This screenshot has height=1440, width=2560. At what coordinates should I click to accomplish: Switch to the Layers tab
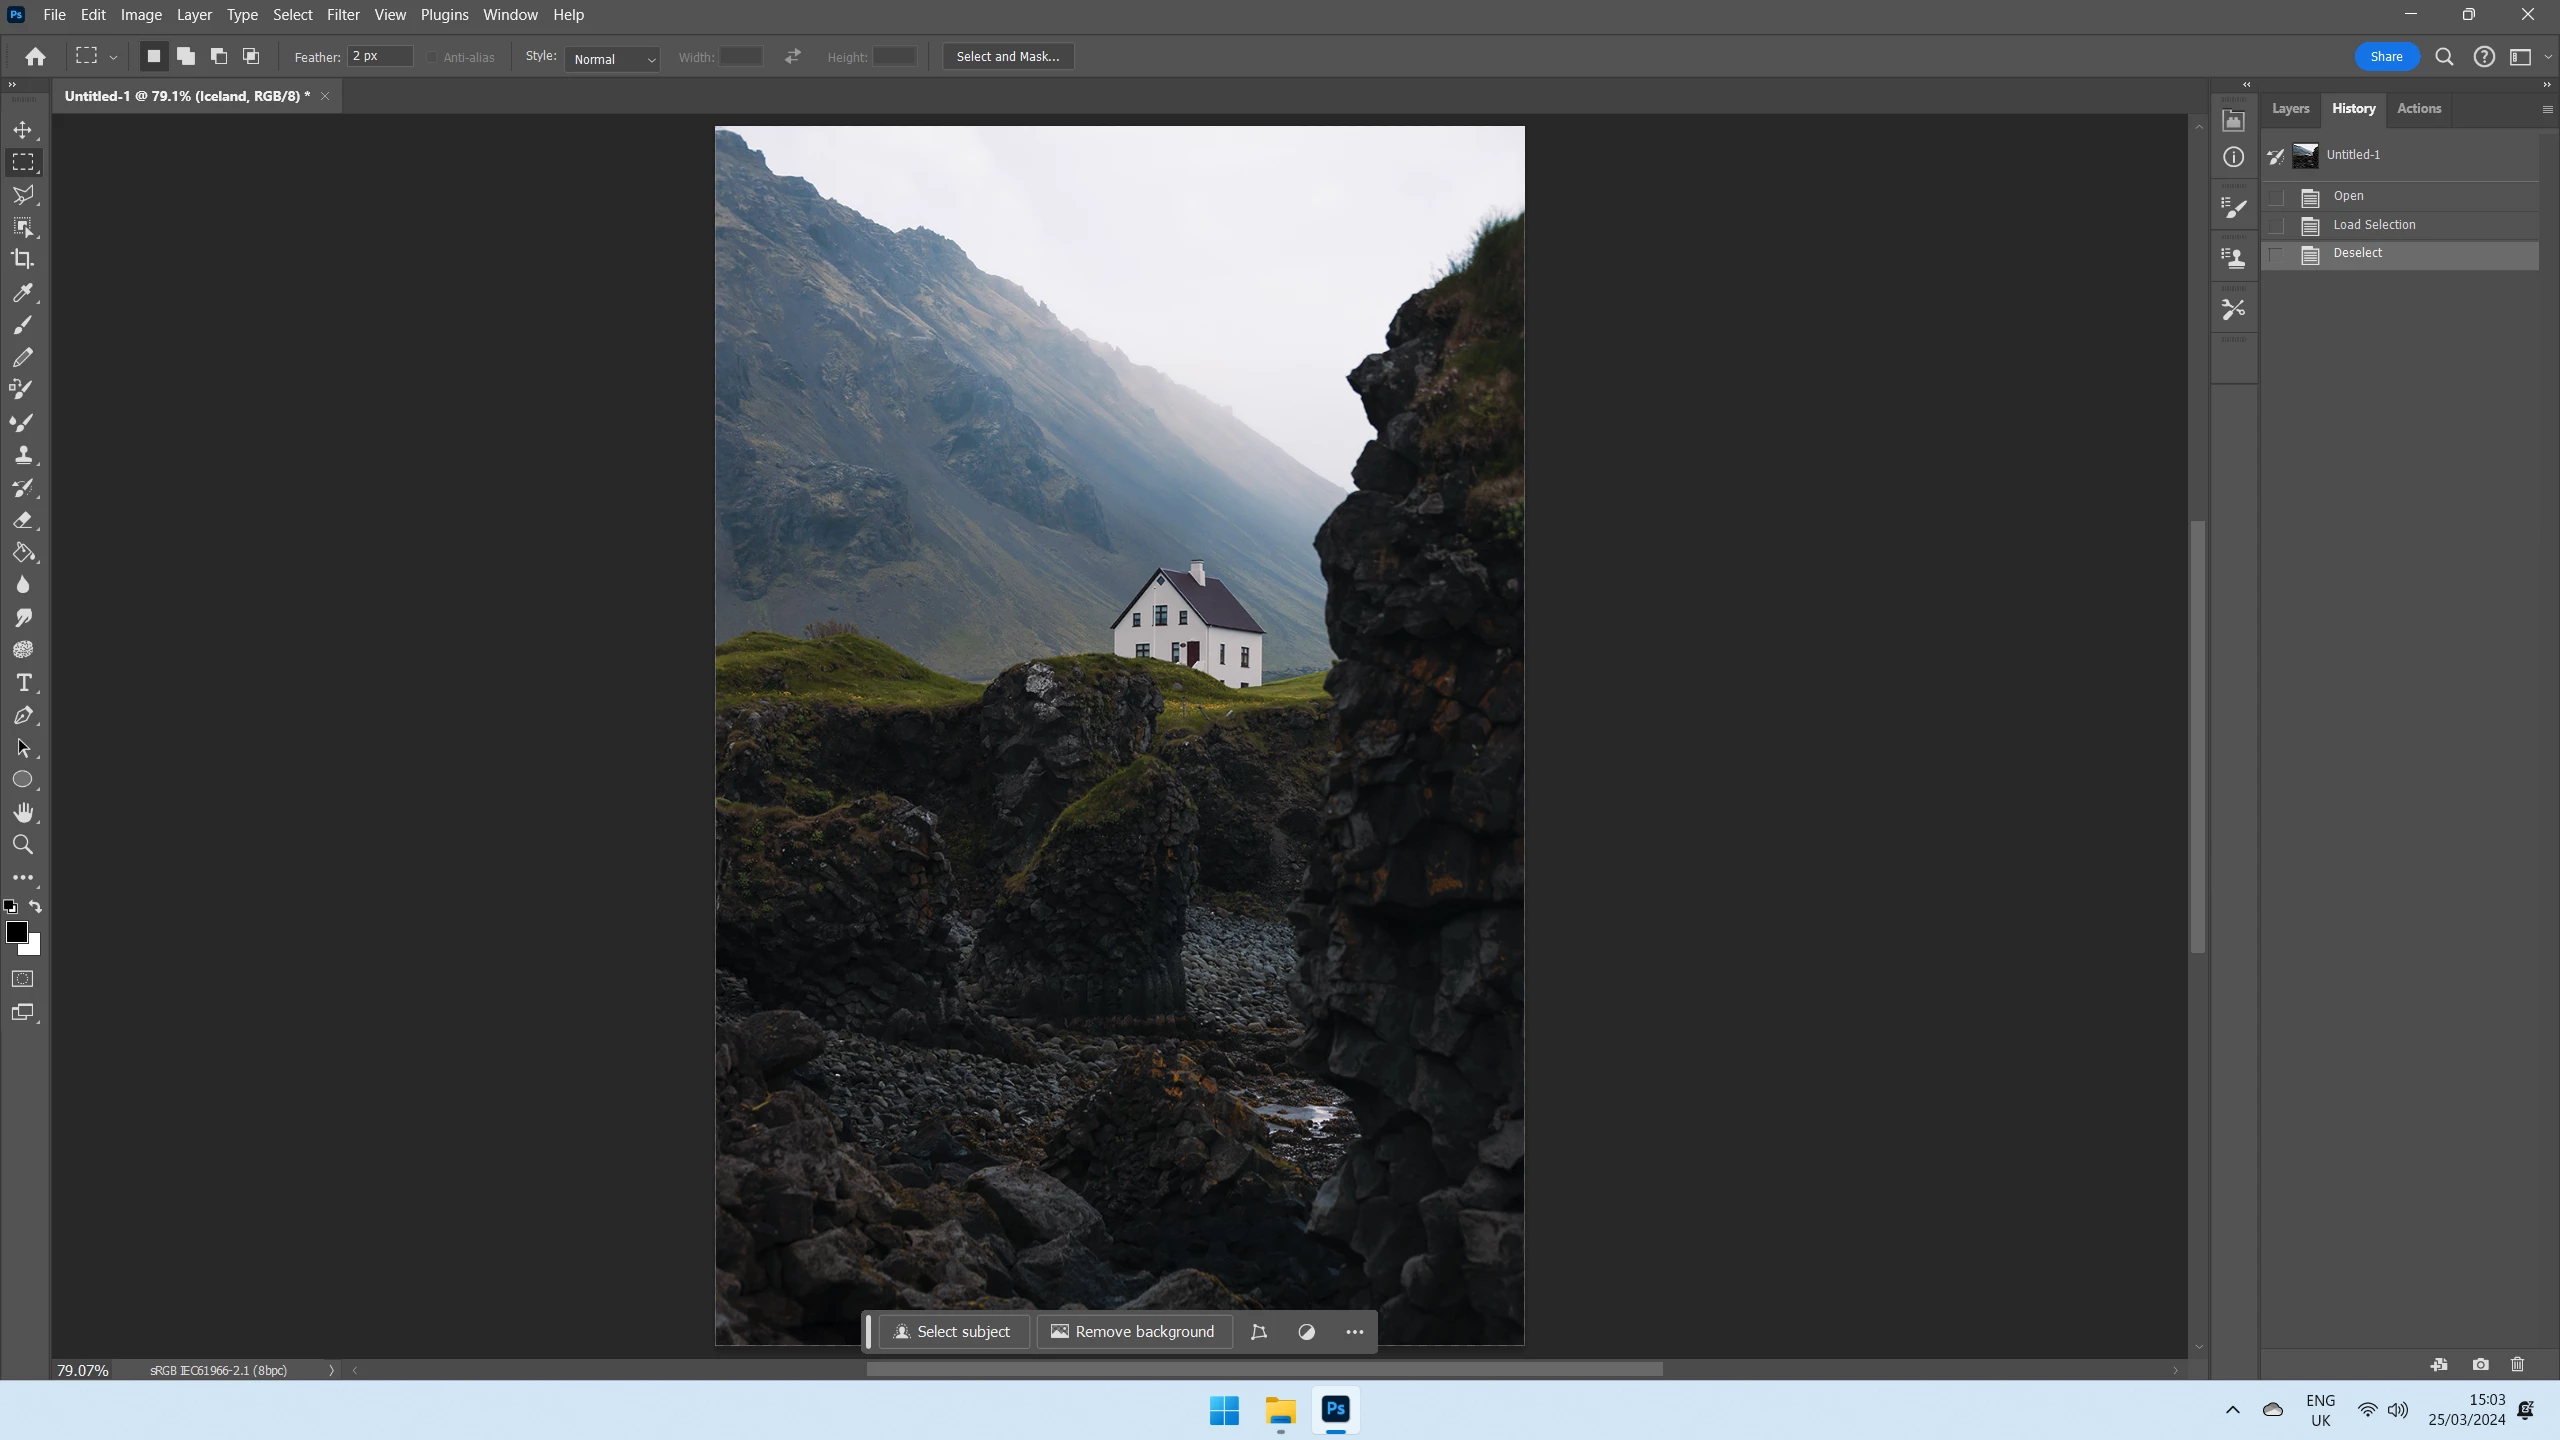click(2290, 109)
